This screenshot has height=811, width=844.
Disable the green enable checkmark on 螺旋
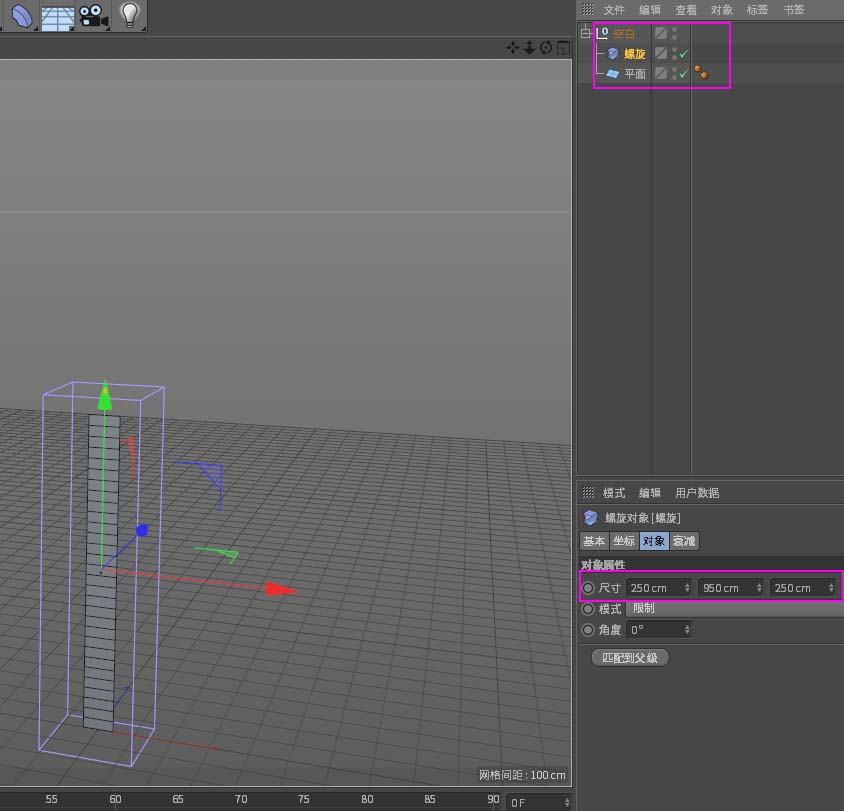683,54
